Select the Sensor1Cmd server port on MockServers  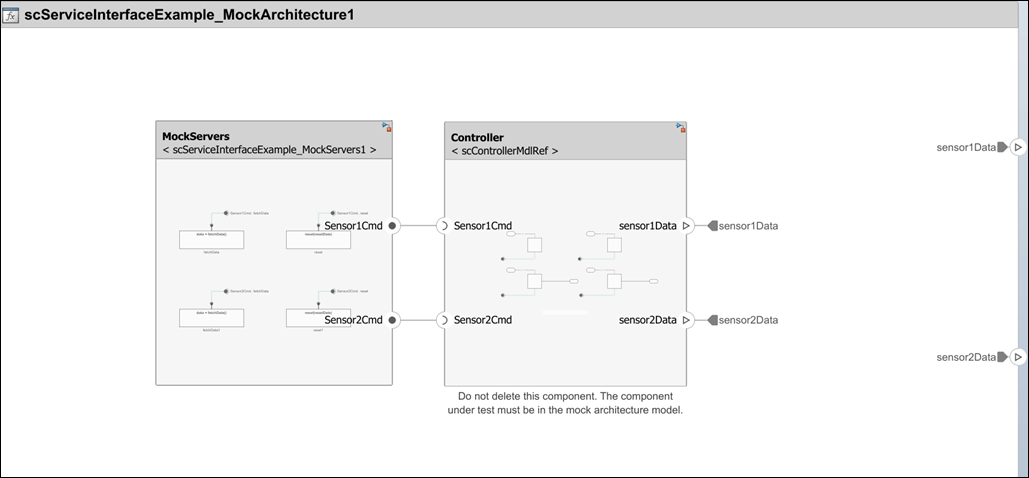click(x=393, y=226)
